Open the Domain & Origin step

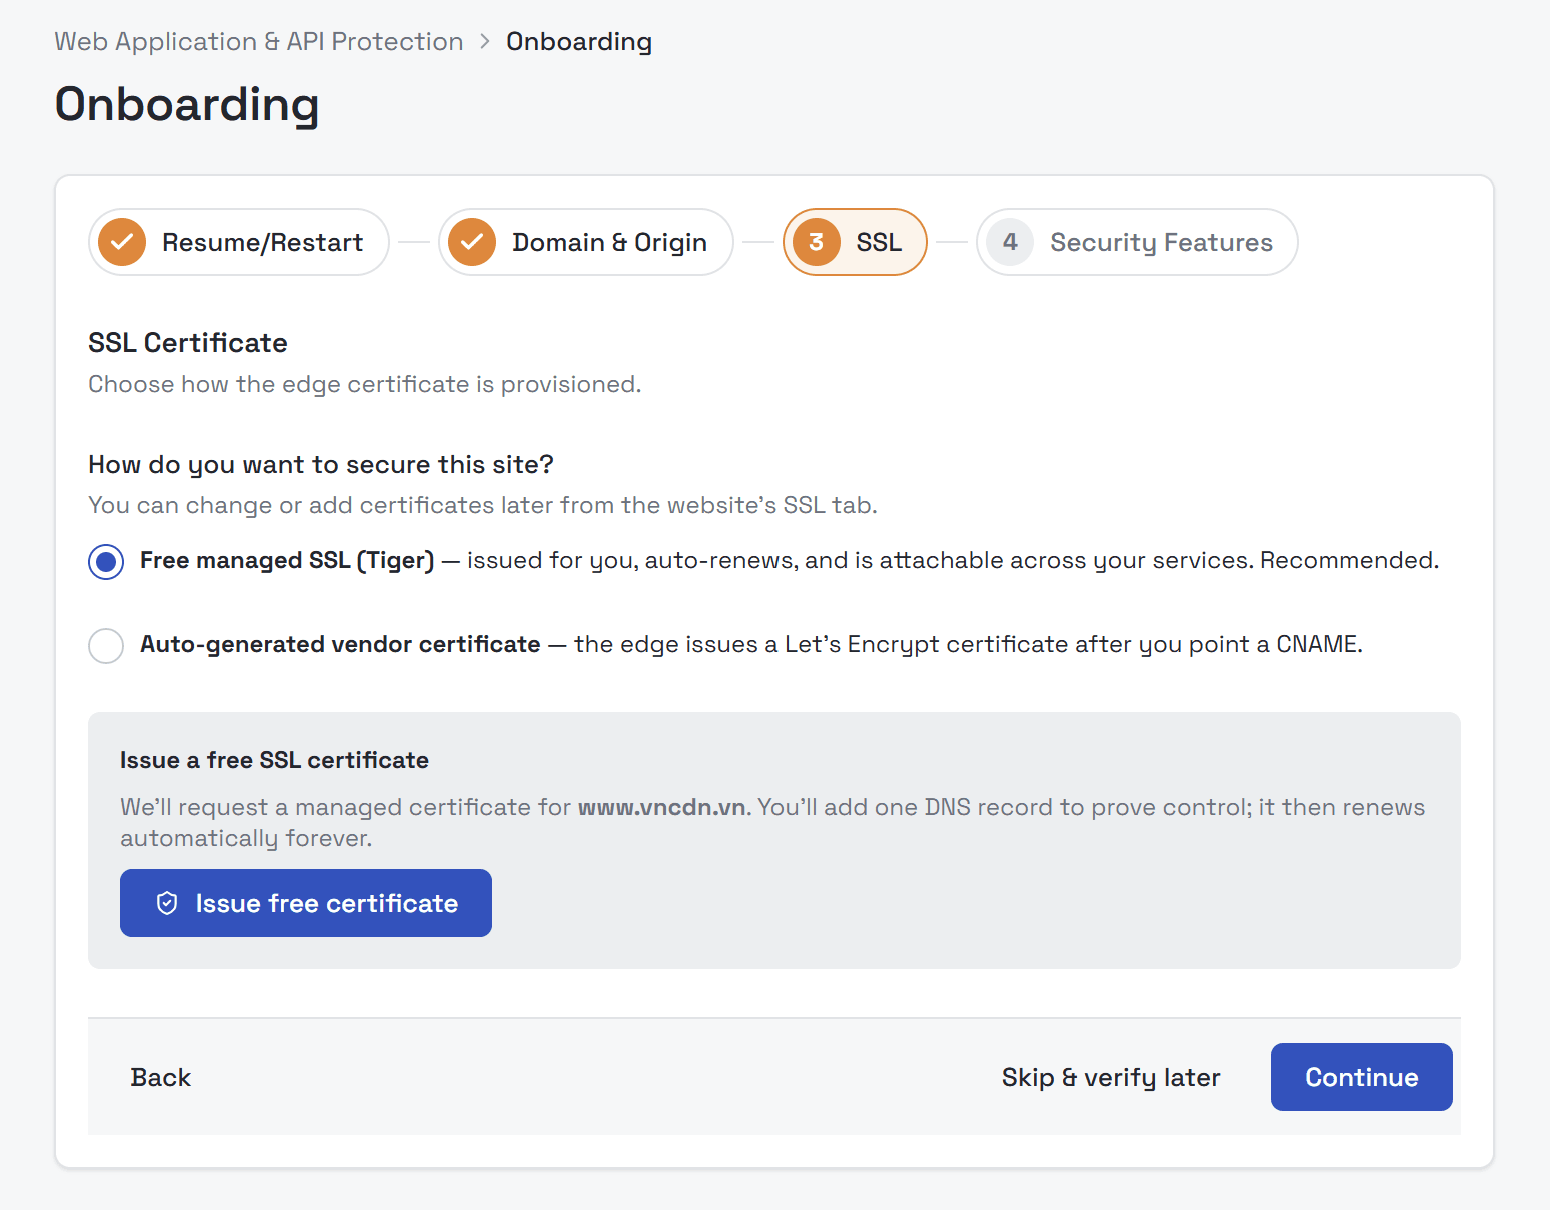586,242
